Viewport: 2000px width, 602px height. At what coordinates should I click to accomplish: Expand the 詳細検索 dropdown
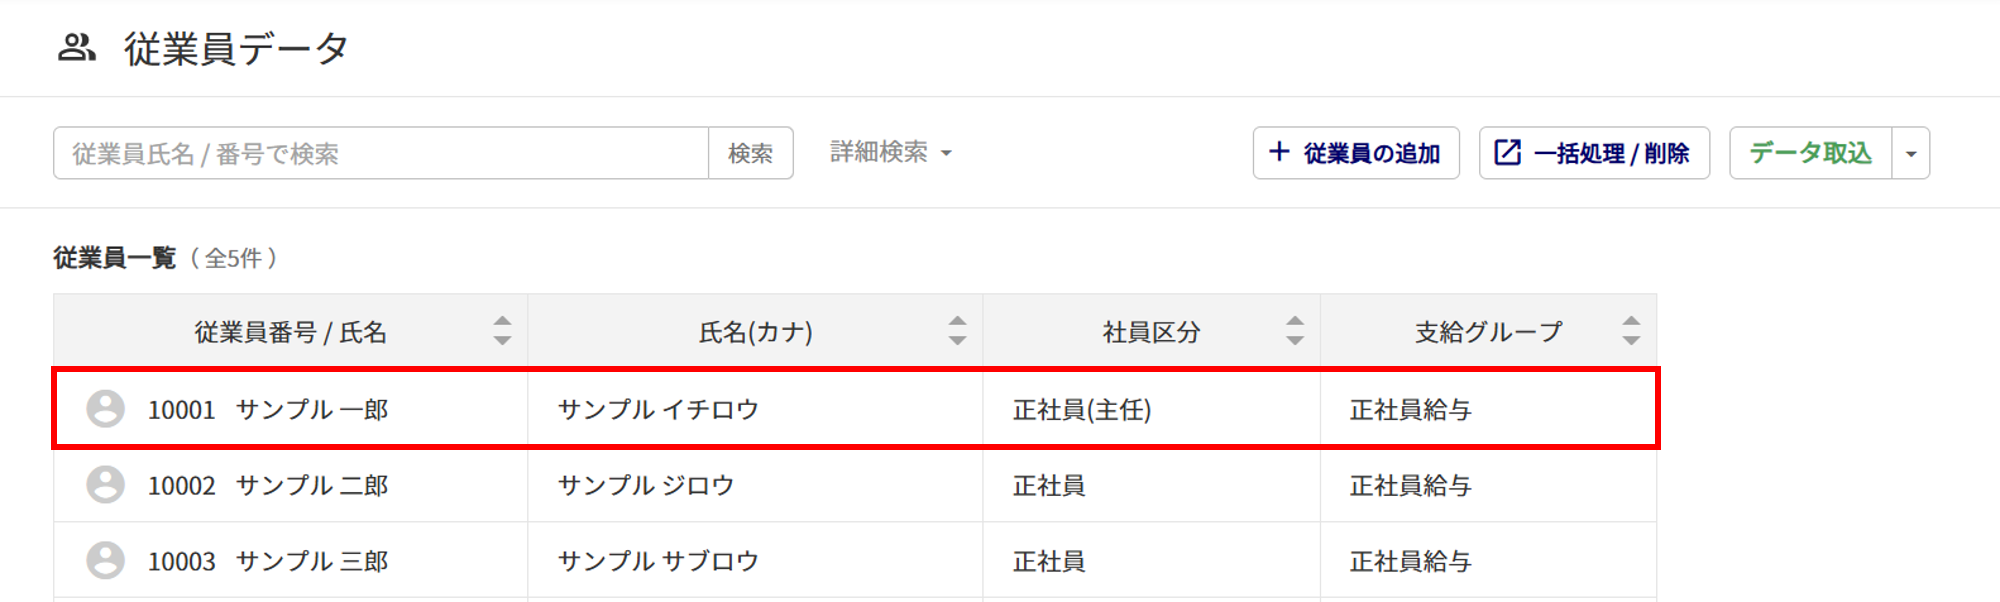tap(890, 152)
